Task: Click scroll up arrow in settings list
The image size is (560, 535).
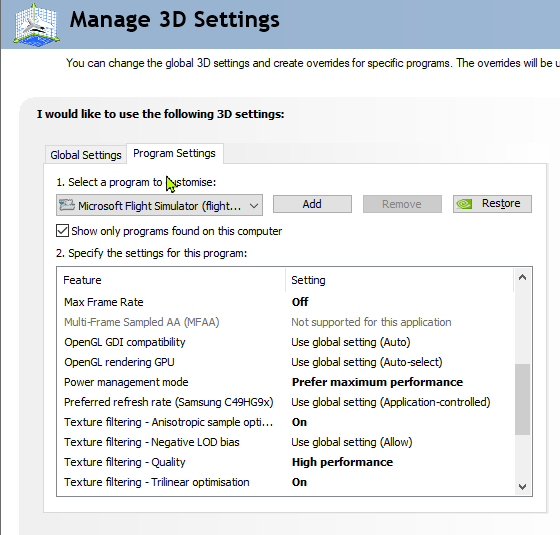Action: point(522,278)
